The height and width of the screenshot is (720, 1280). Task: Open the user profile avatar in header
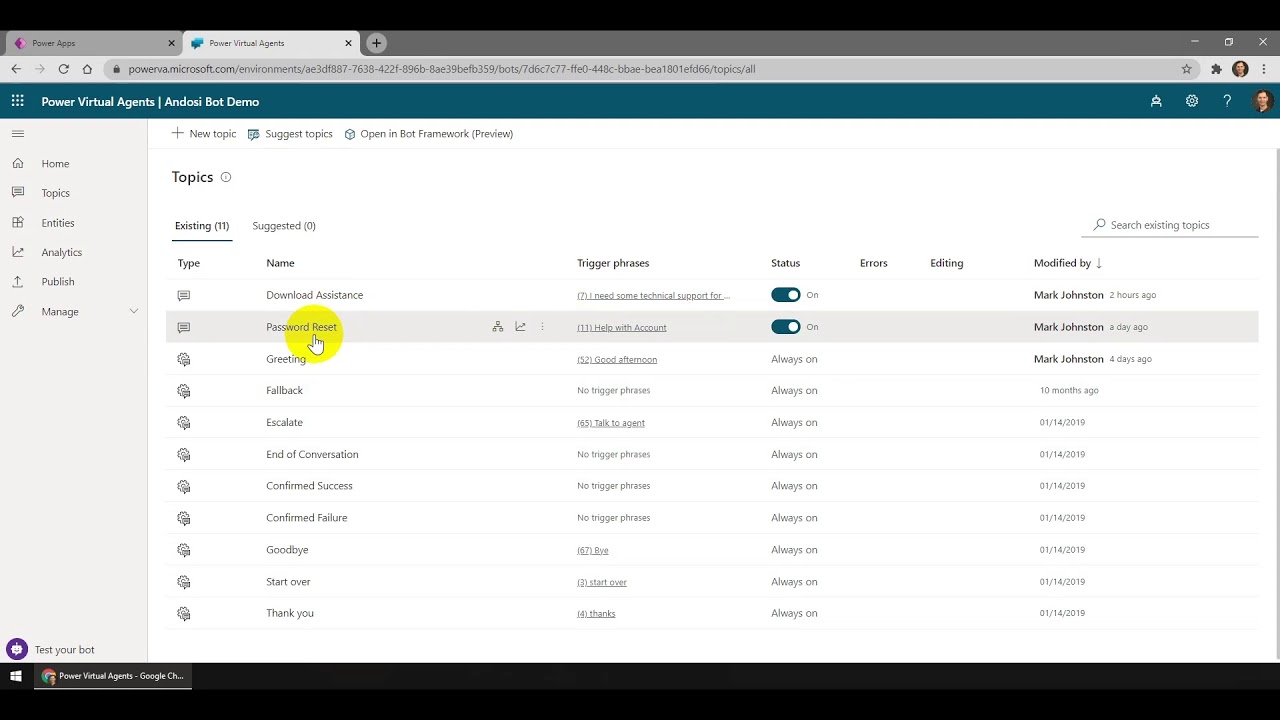(1261, 101)
